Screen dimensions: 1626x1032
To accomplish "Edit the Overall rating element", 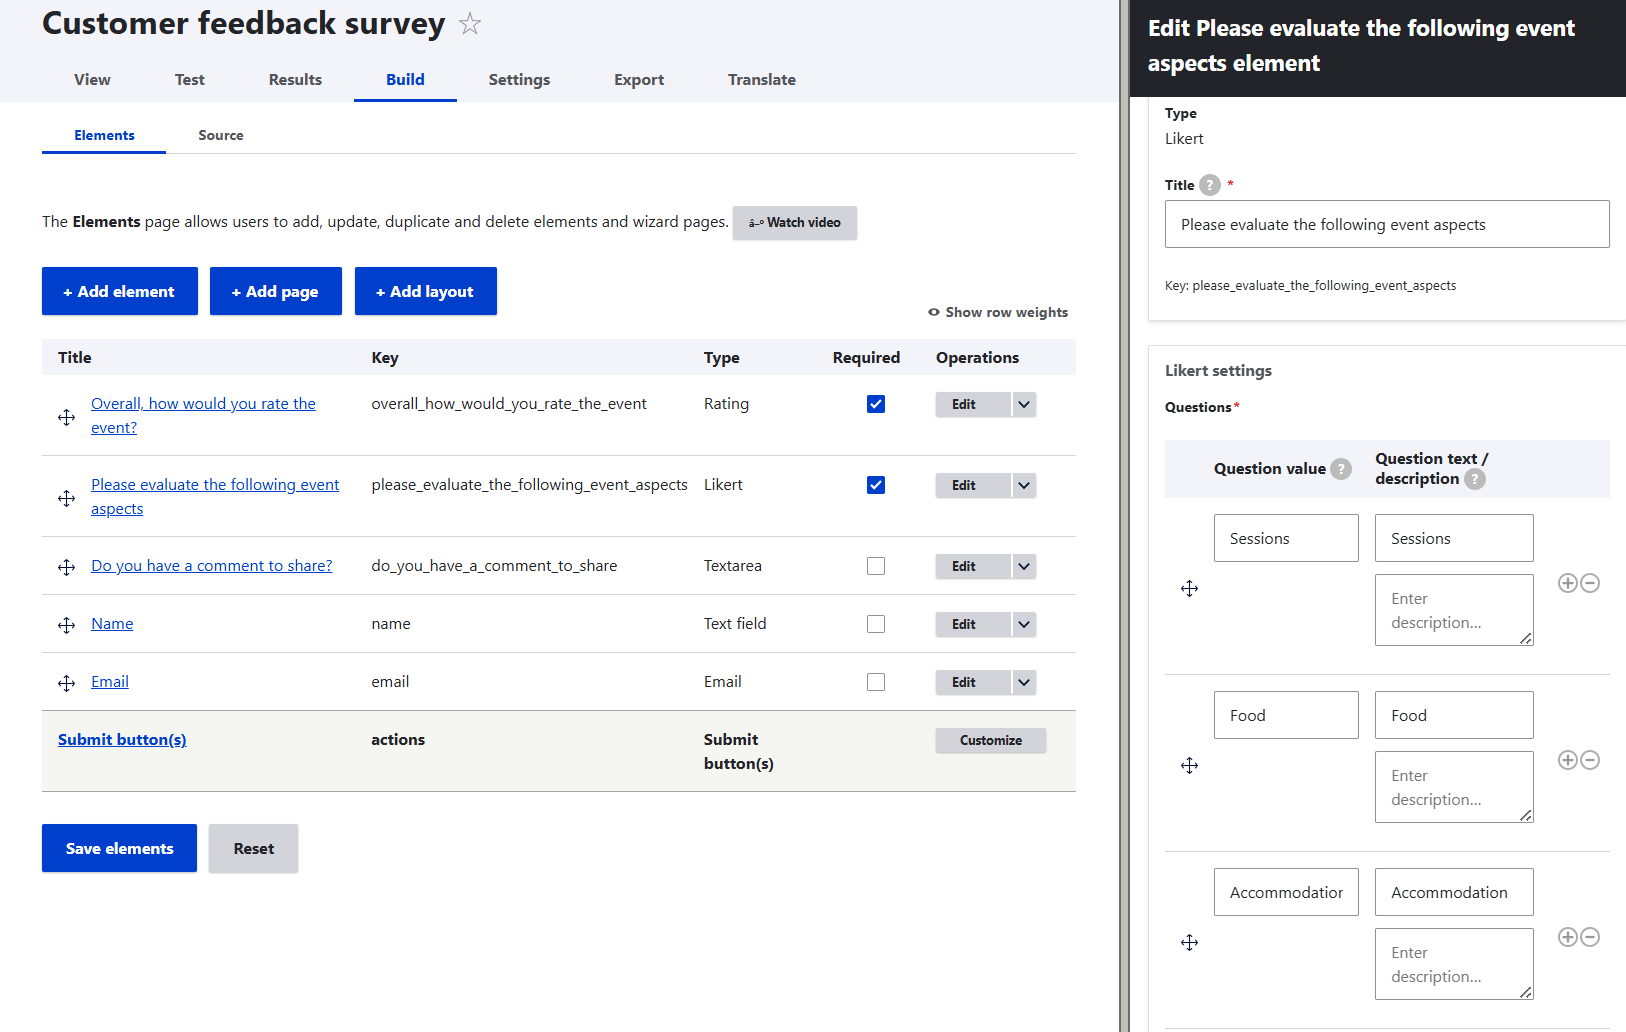I will (x=974, y=404).
